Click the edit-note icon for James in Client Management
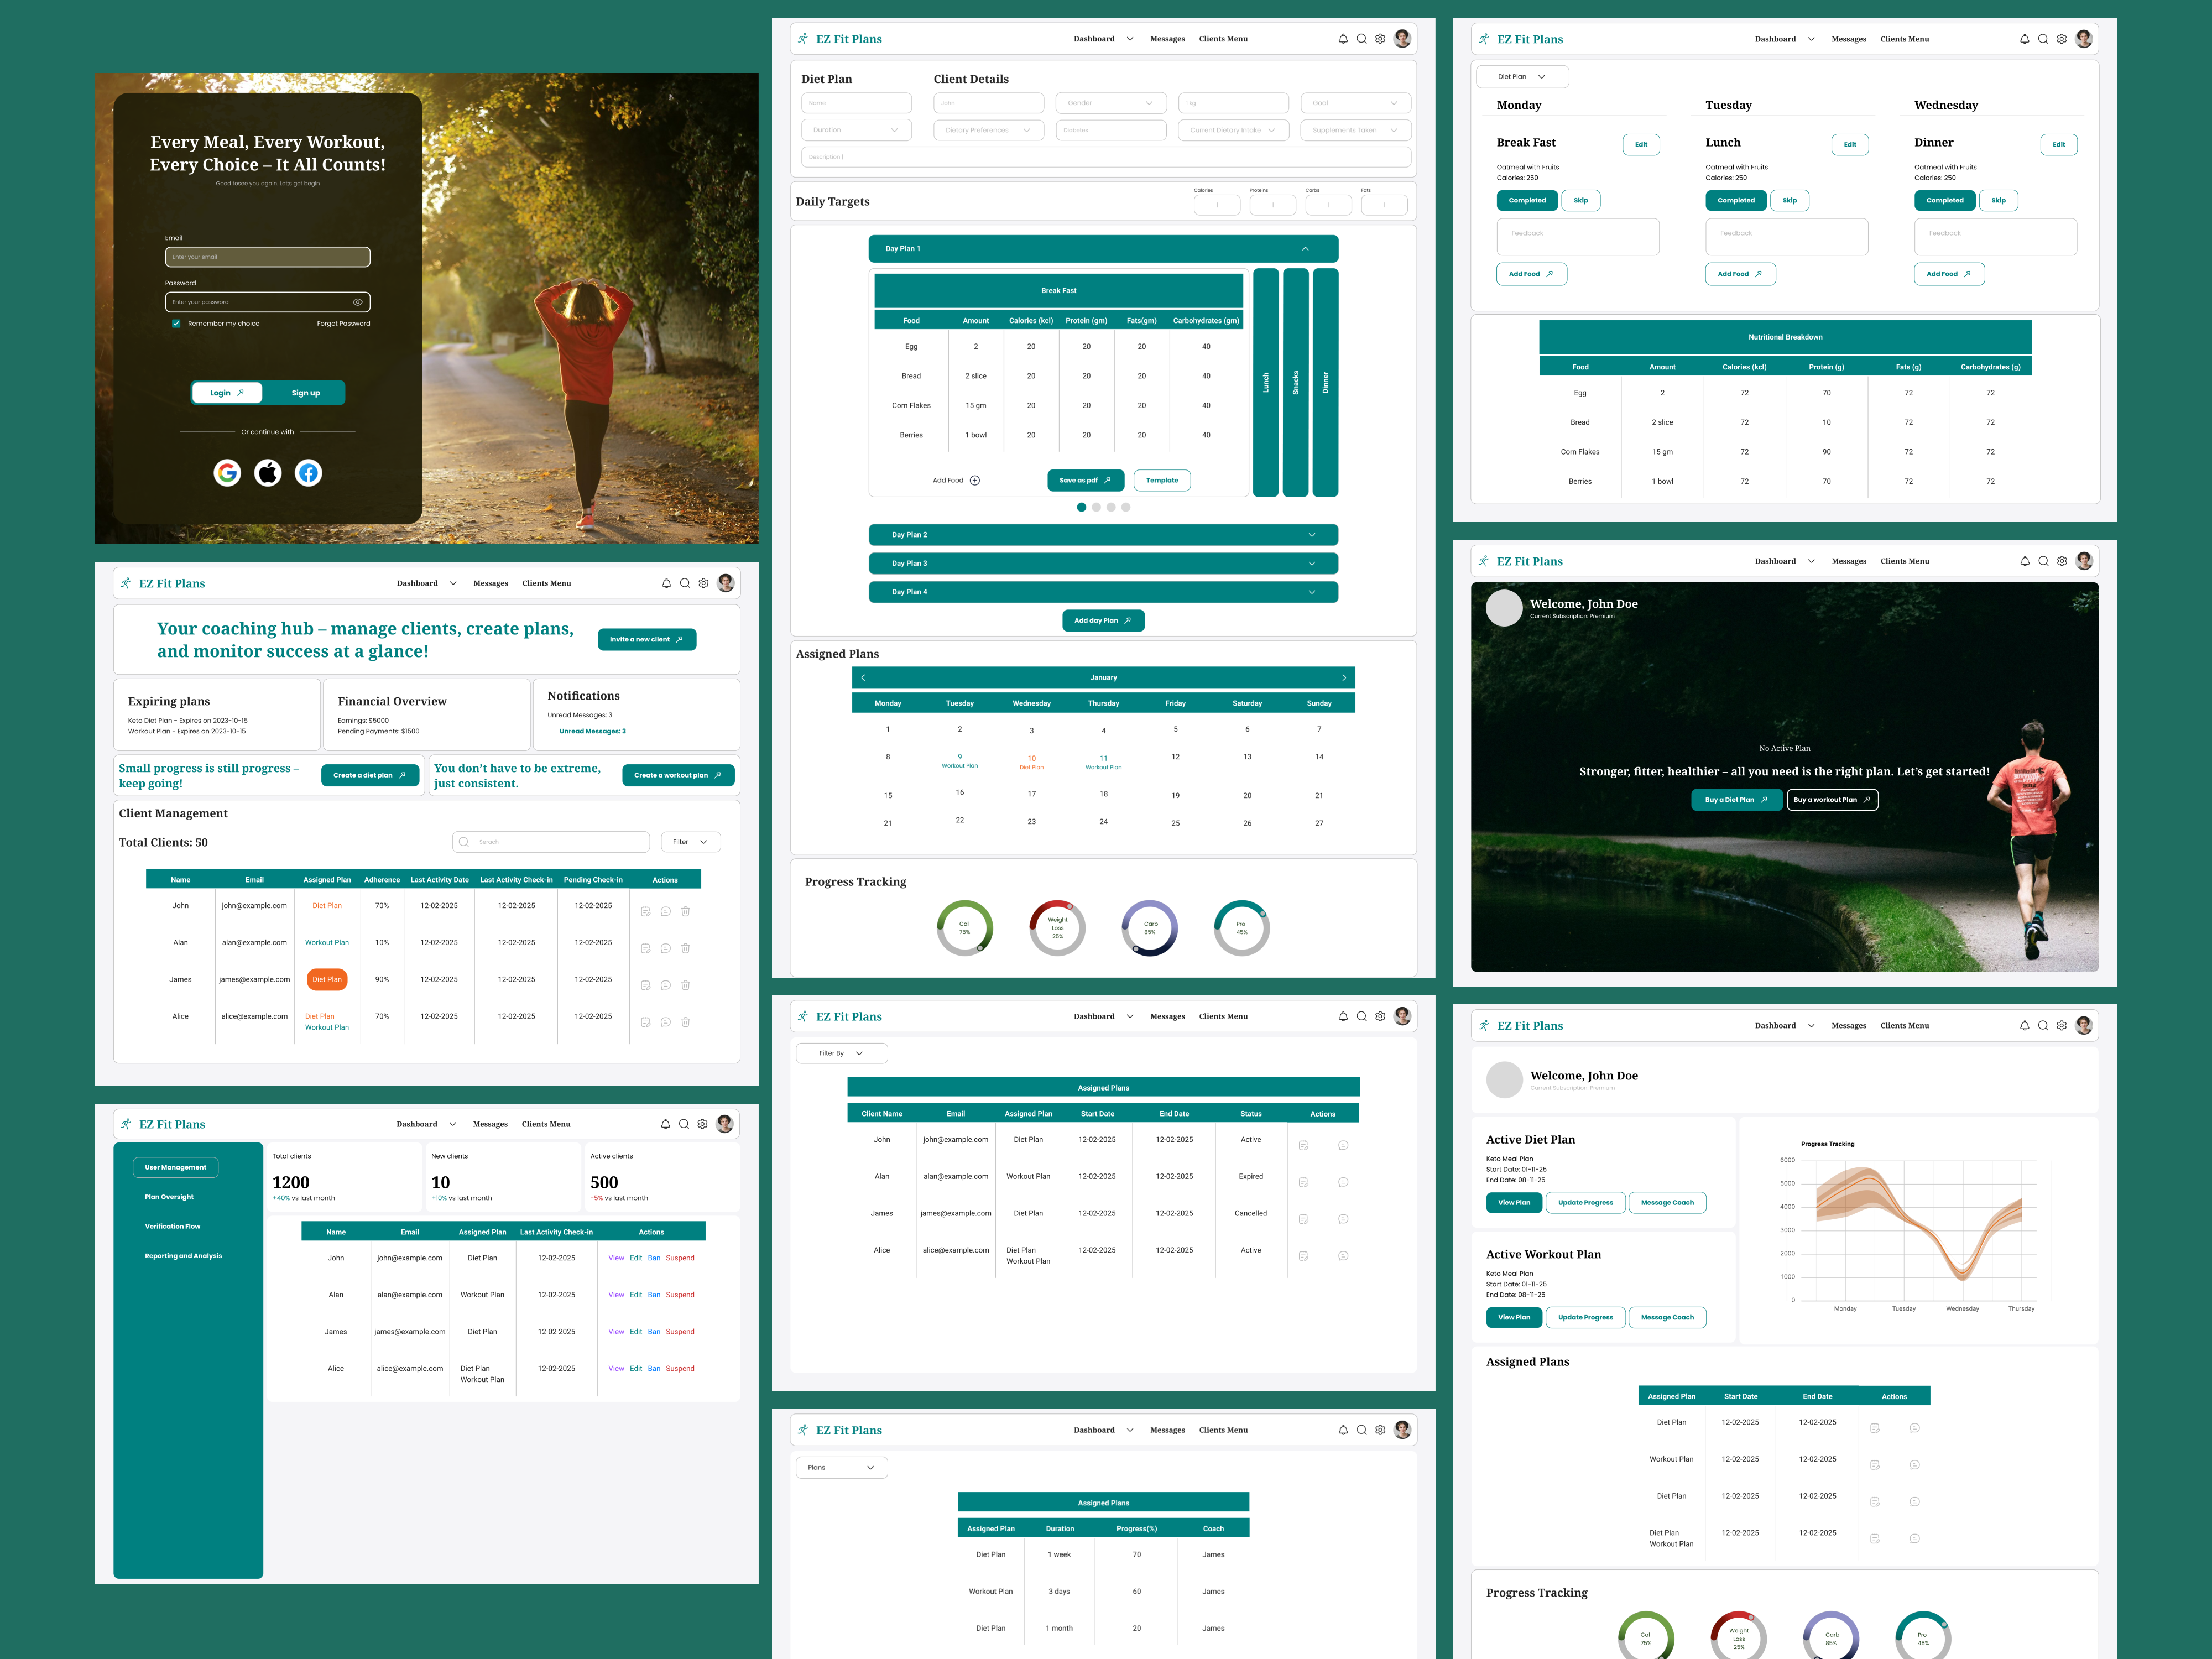Screen dimensions: 2212x1659 (x=645, y=985)
